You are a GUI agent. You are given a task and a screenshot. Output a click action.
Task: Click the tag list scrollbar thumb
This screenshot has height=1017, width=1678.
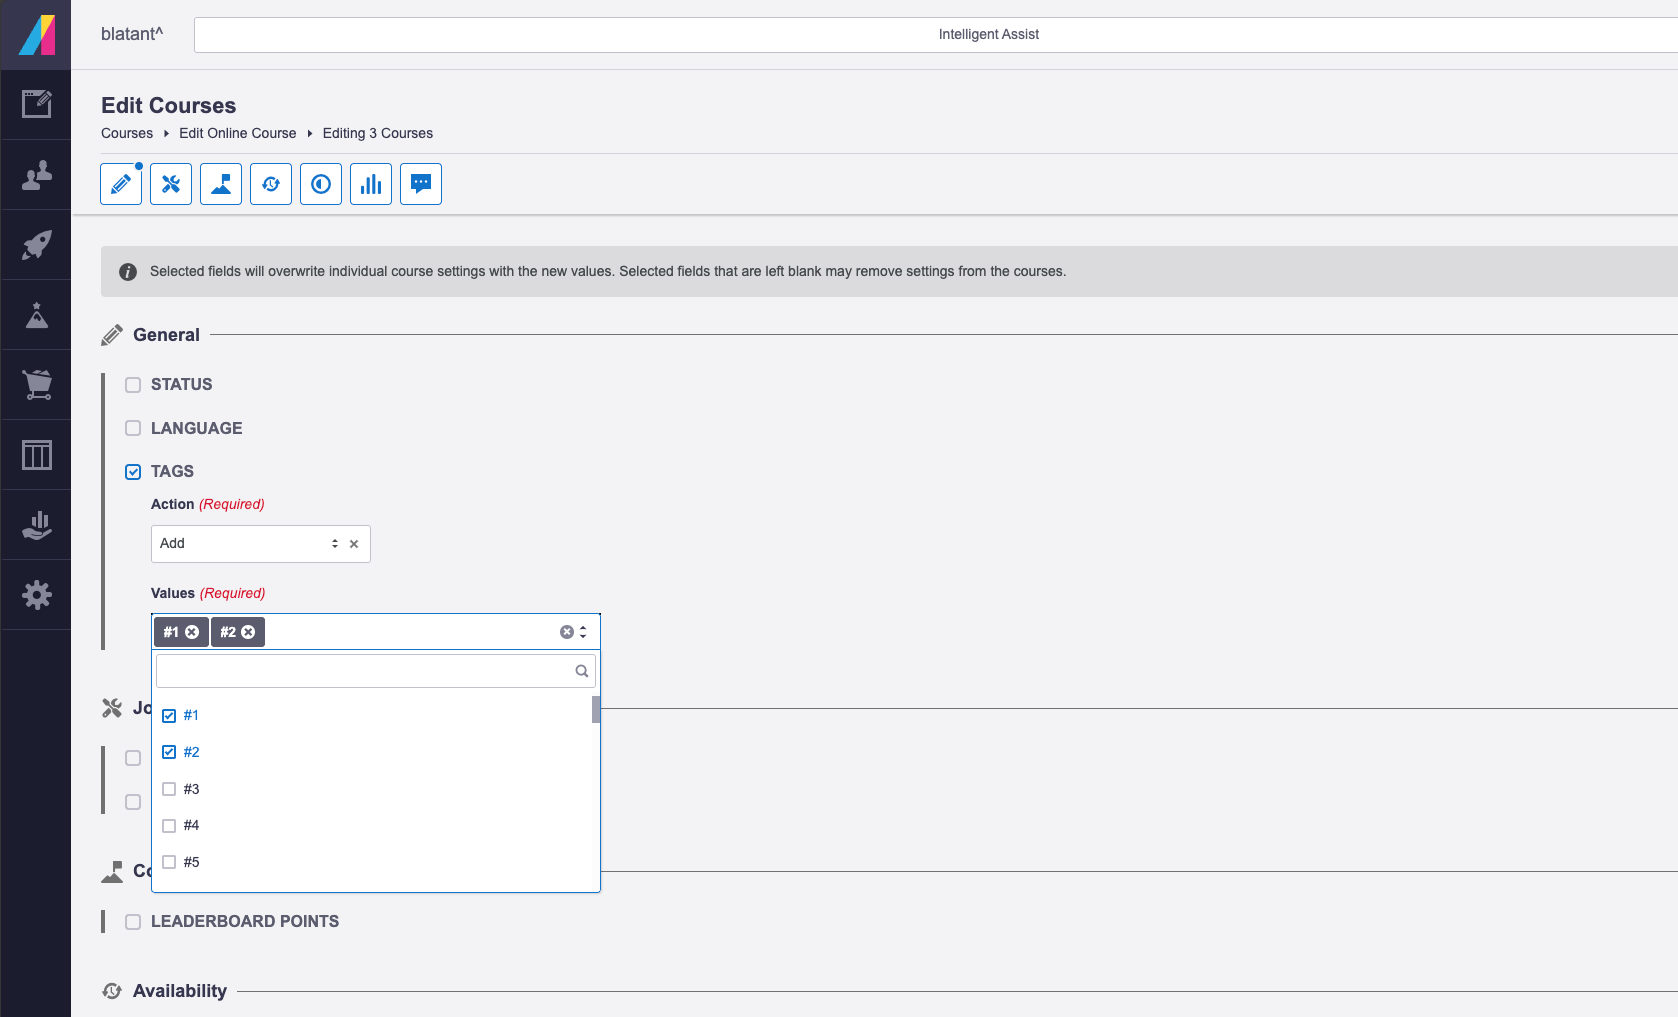point(596,709)
